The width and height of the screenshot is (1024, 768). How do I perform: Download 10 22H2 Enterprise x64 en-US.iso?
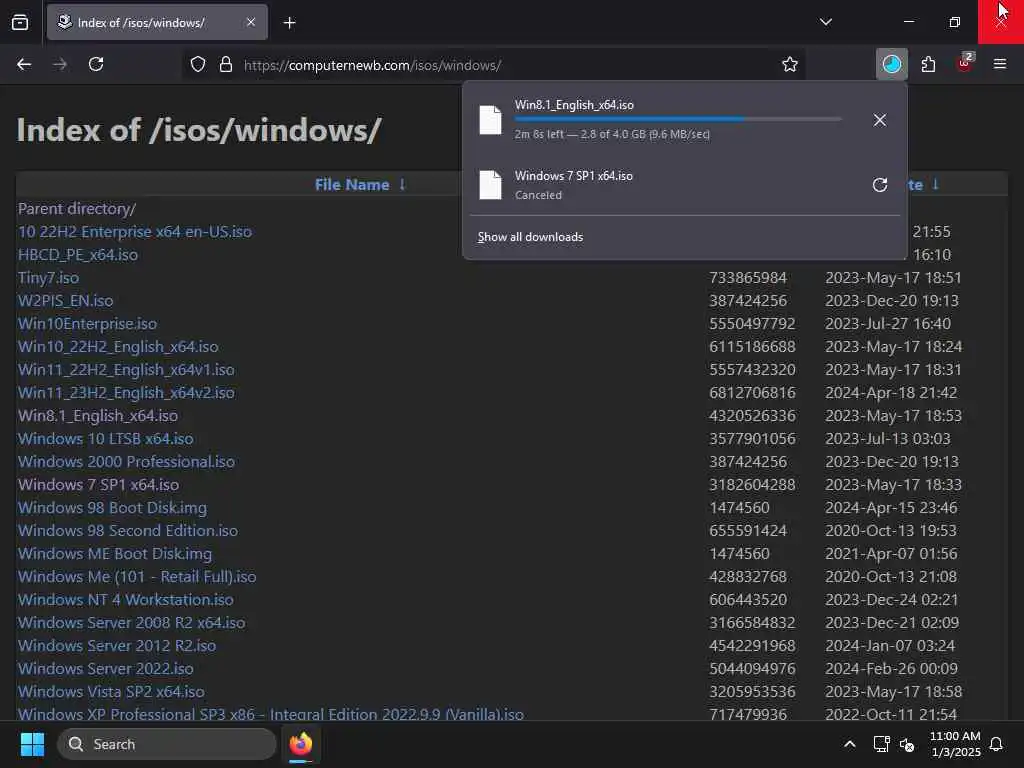coord(135,232)
